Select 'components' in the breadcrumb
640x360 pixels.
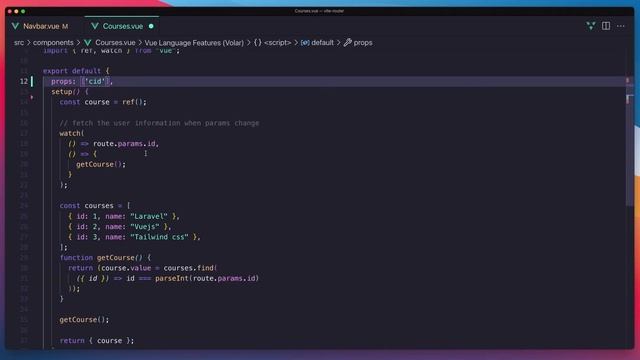pos(53,42)
